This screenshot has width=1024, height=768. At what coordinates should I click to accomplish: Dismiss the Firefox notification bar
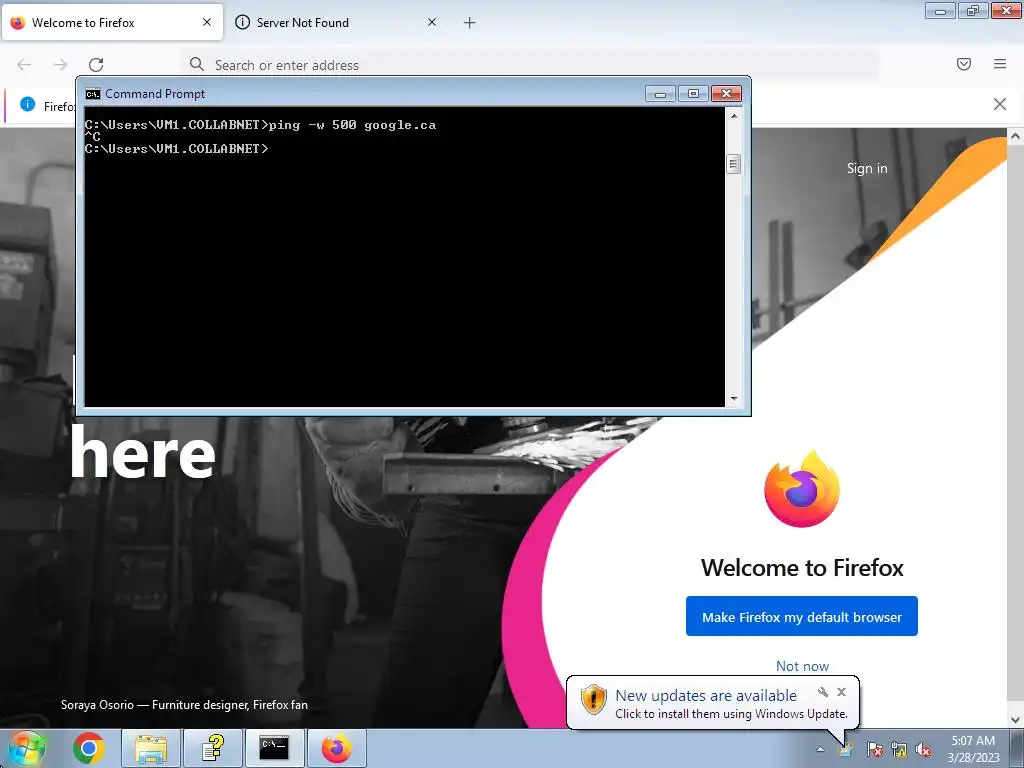click(1000, 104)
